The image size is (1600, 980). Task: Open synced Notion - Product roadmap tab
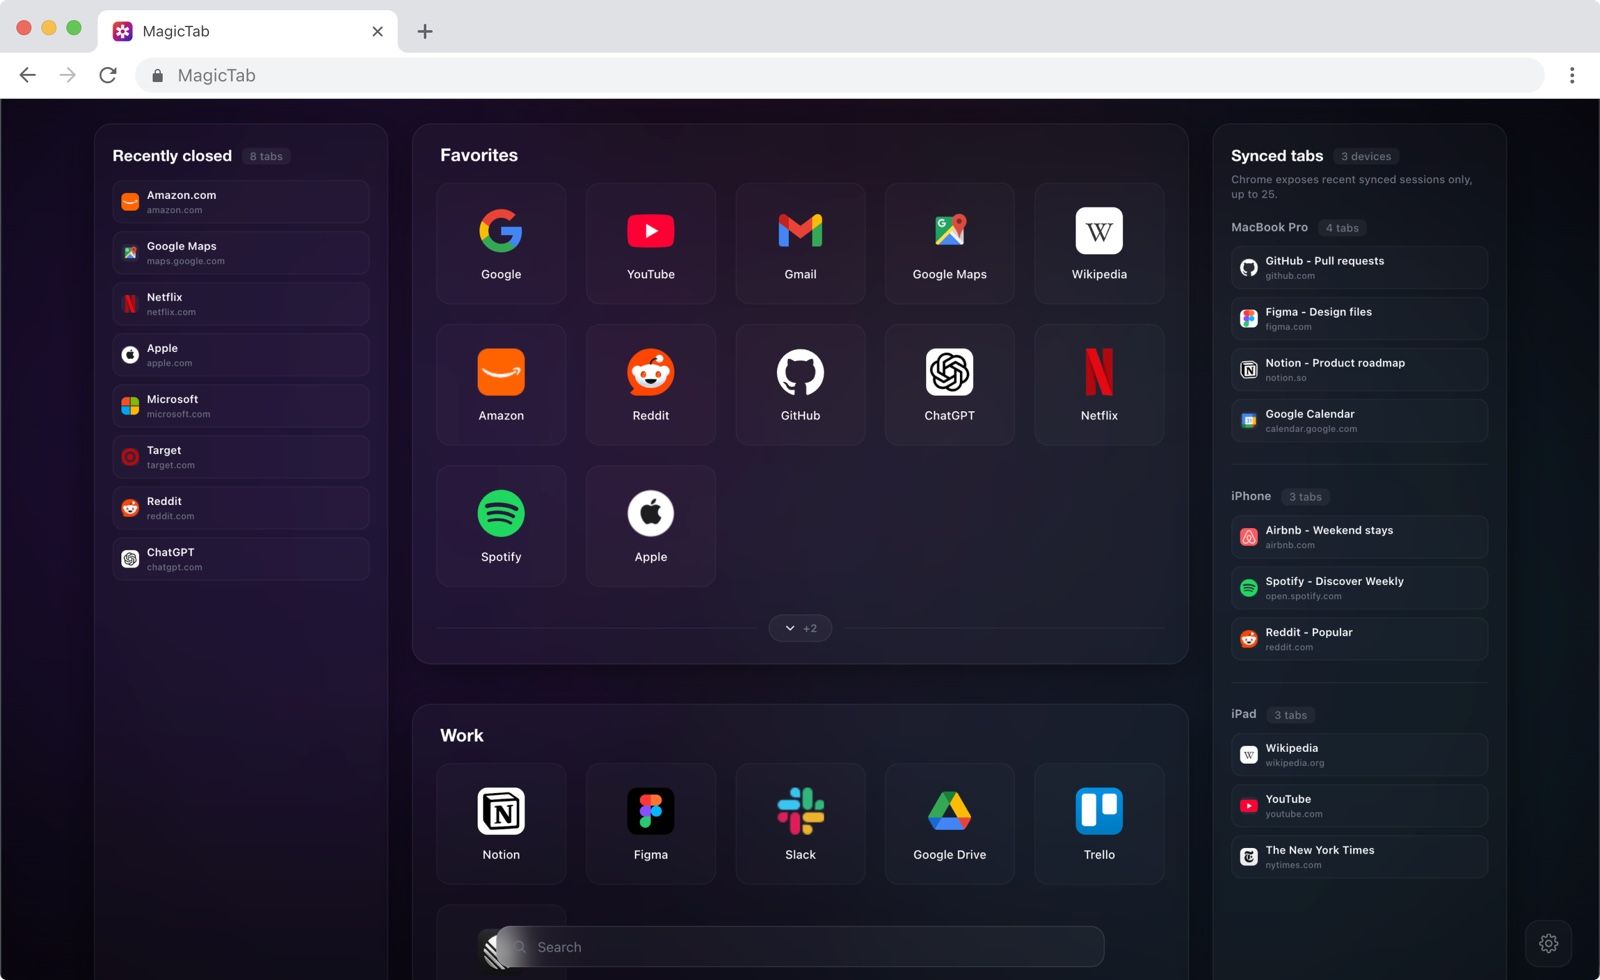click(1359, 370)
